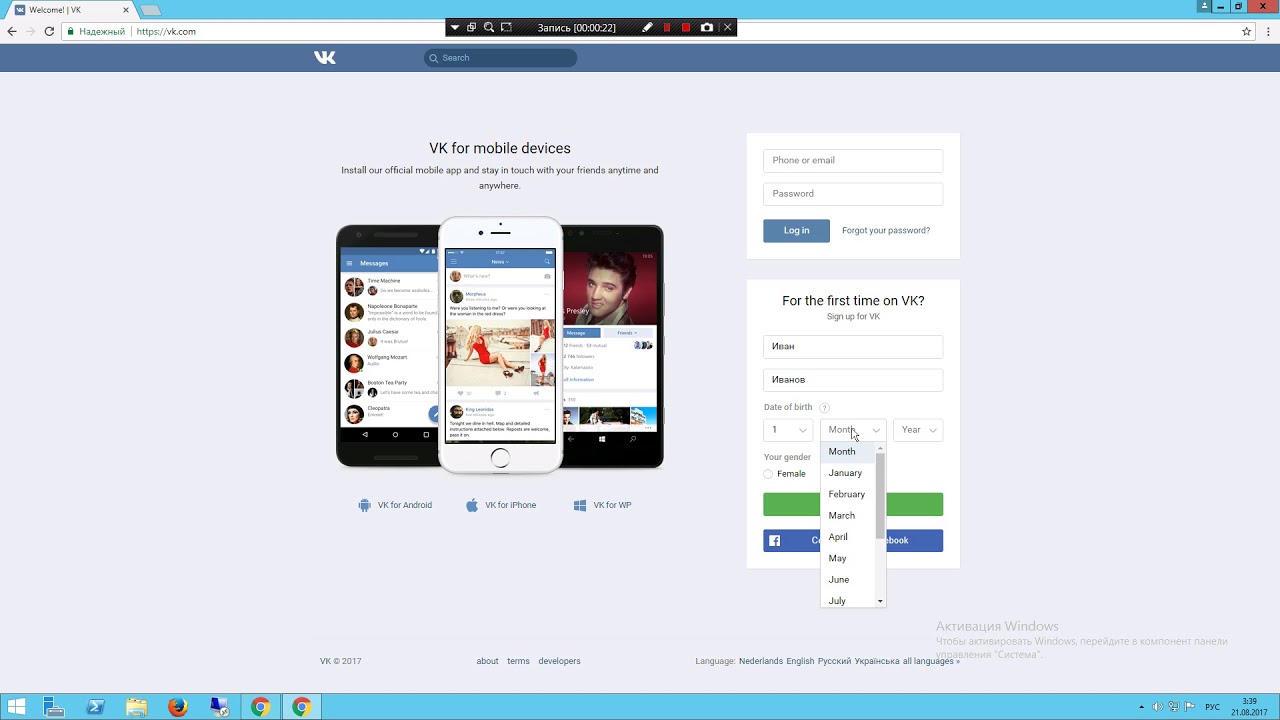The height and width of the screenshot is (720, 1280).
Task: Click the network icon in system tray
Action: click(1173, 707)
